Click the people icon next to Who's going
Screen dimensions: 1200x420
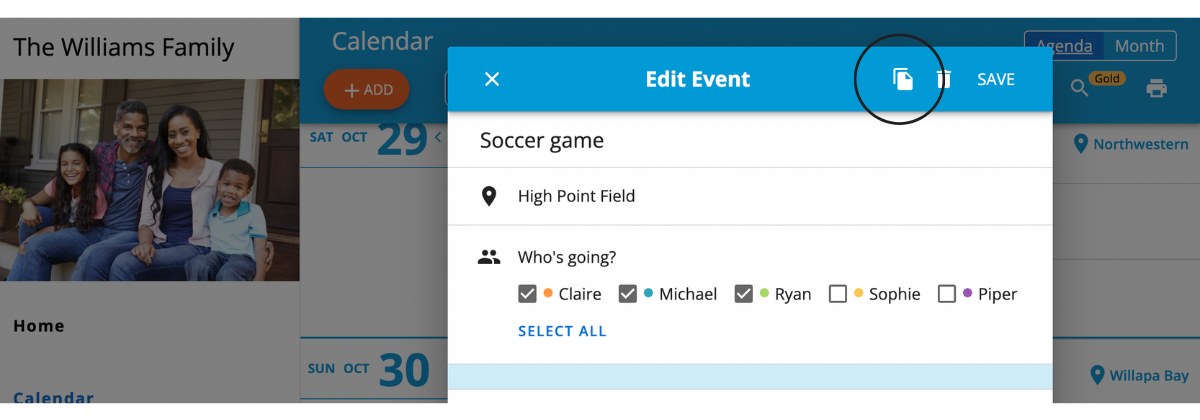pos(489,257)
